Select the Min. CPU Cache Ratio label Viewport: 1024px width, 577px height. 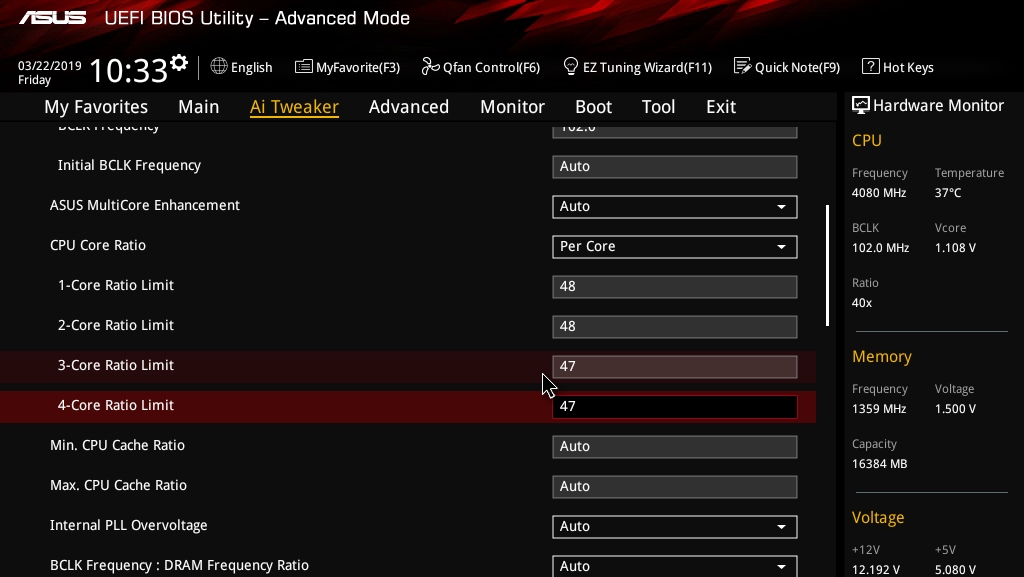[x=118, y=445]
